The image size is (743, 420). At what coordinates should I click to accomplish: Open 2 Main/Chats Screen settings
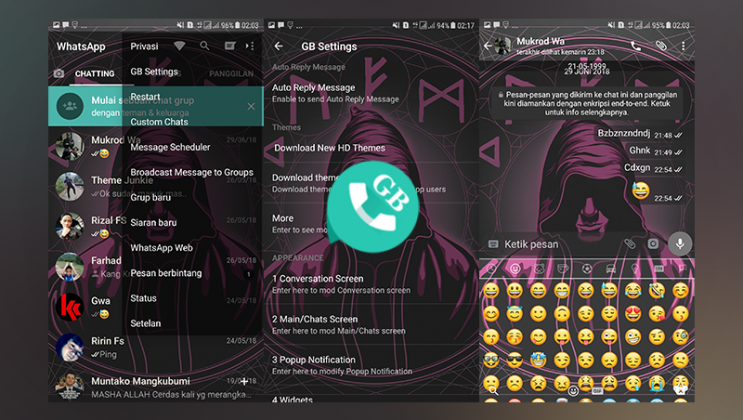[371, 325]
